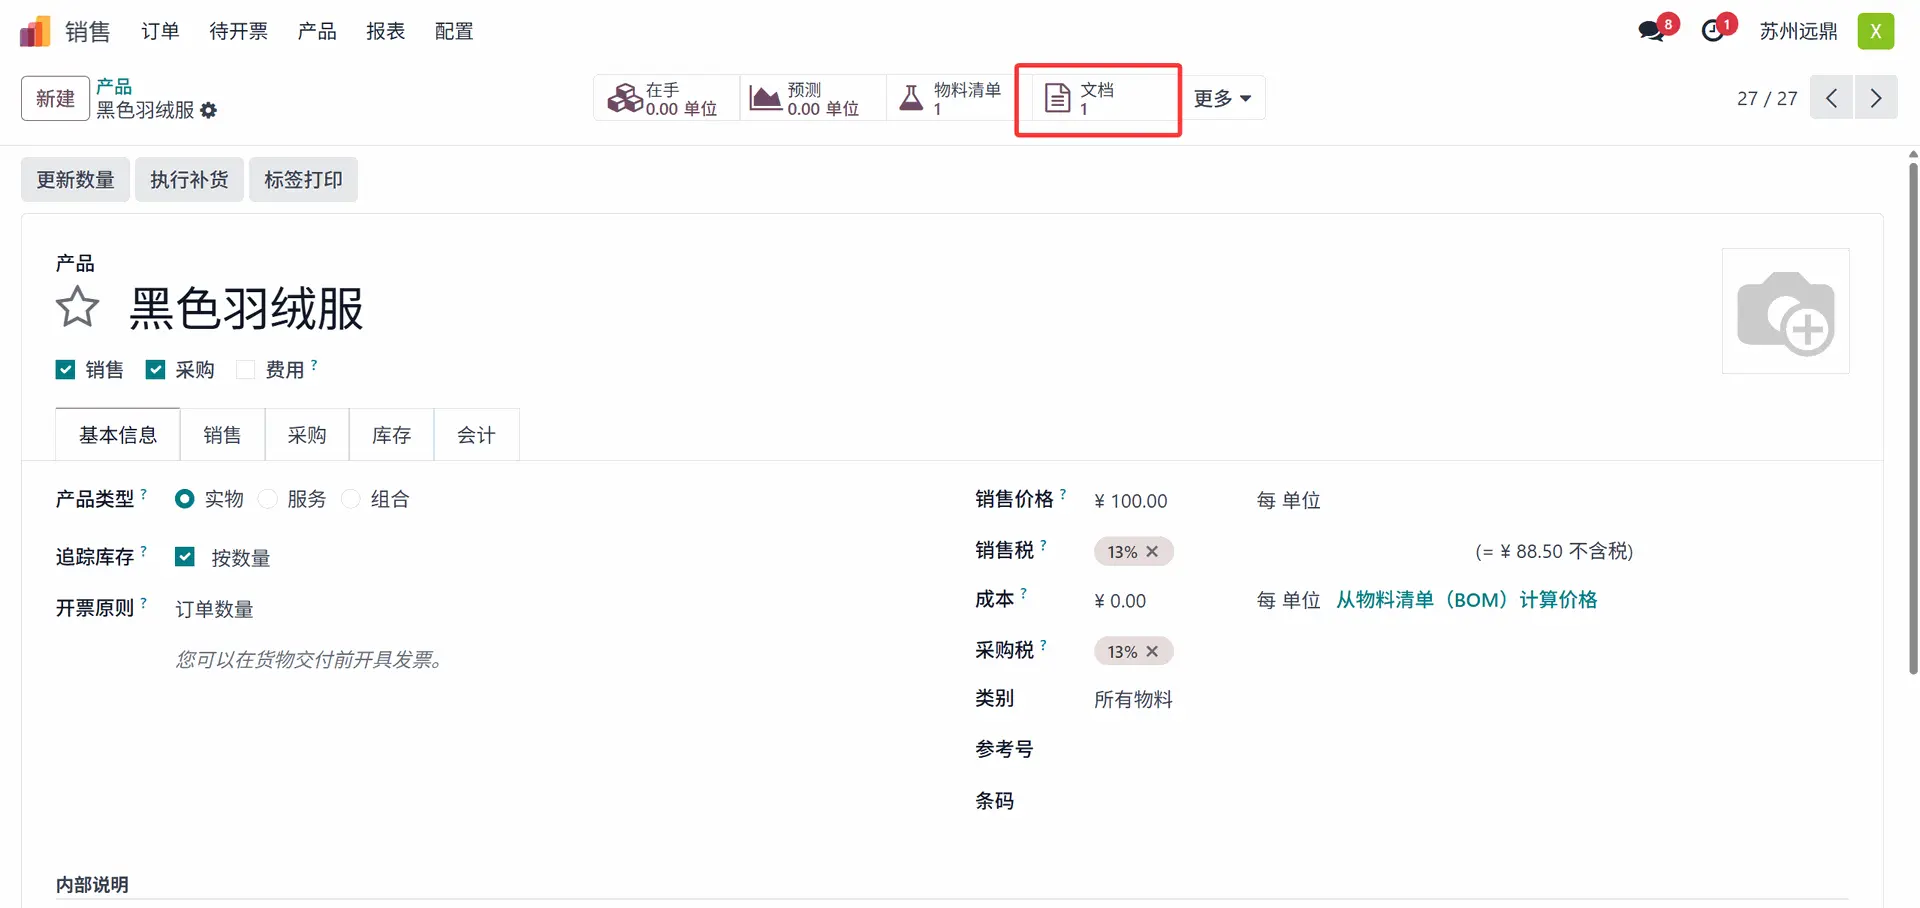This screenshot has width=1920, height=908.
Task: Uncheck the 销售 checkbox
Action: (x=65, y=370)
